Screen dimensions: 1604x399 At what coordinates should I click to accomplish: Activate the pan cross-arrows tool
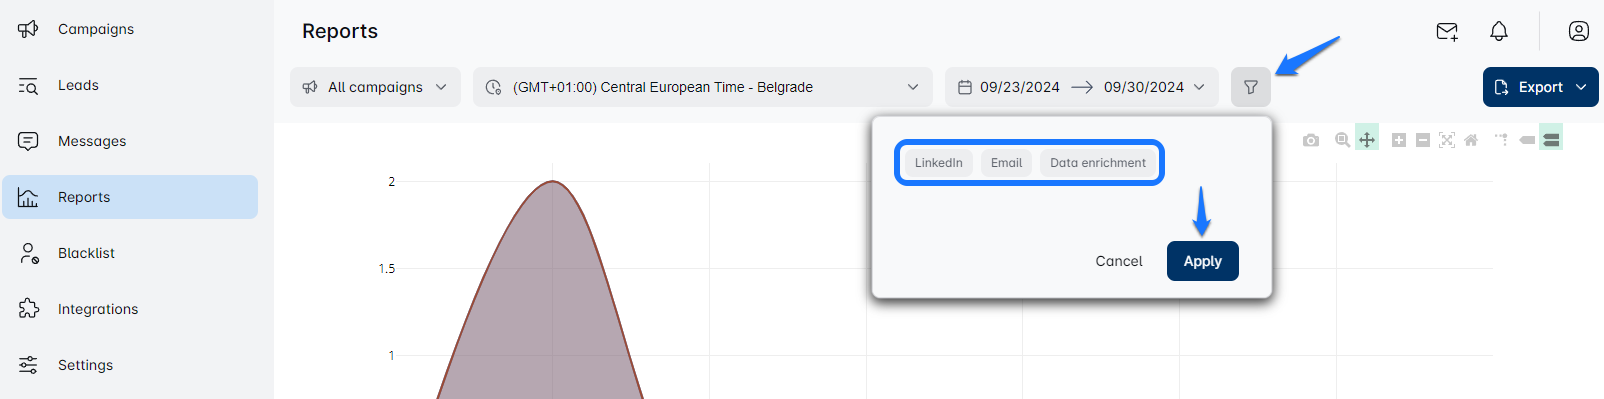[1367, 140]
